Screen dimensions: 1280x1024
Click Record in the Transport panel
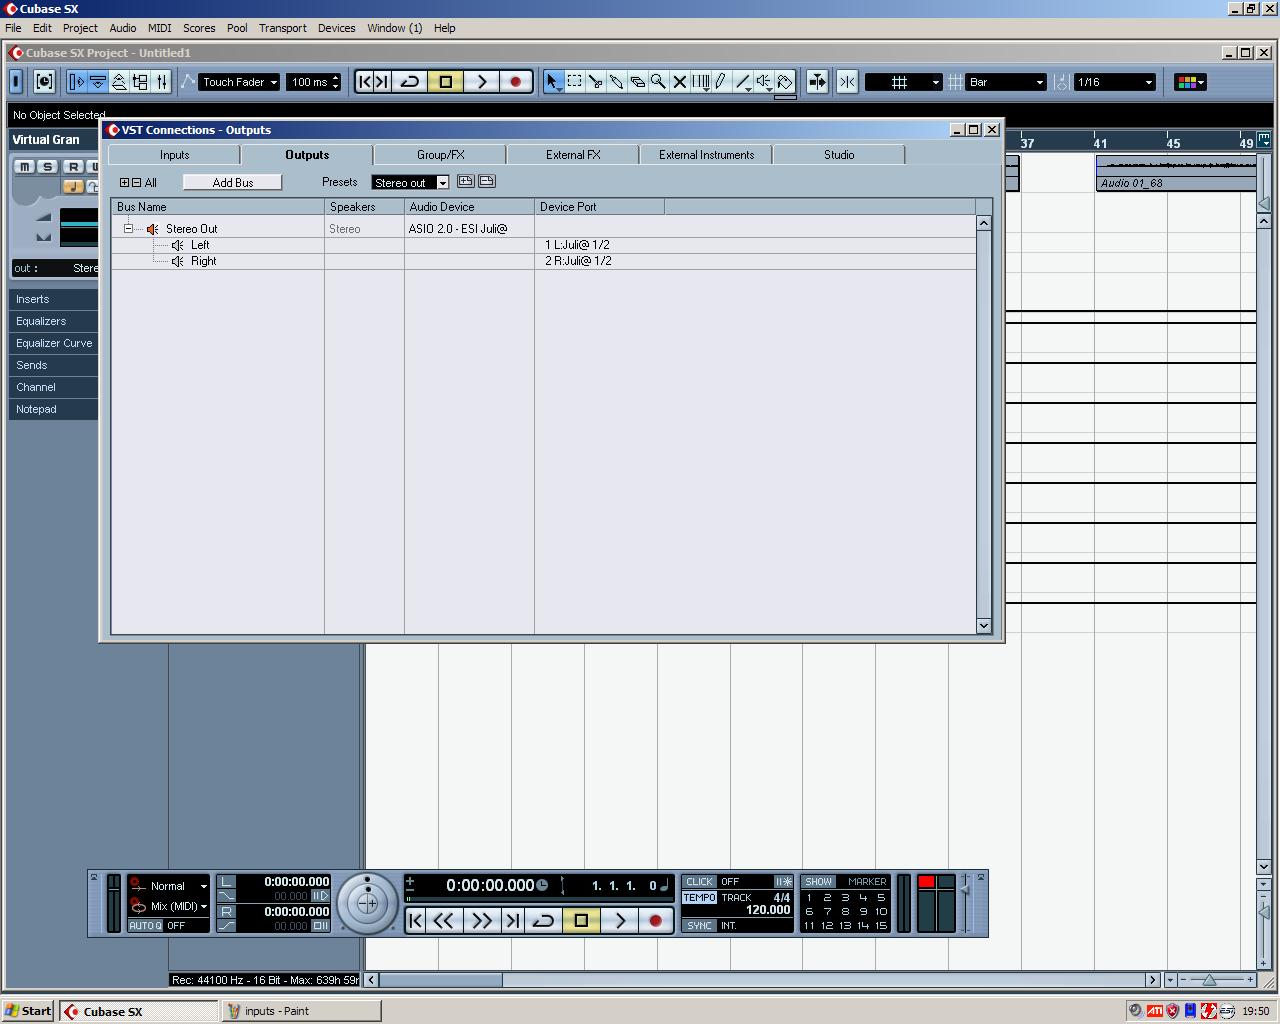point(656,920)
